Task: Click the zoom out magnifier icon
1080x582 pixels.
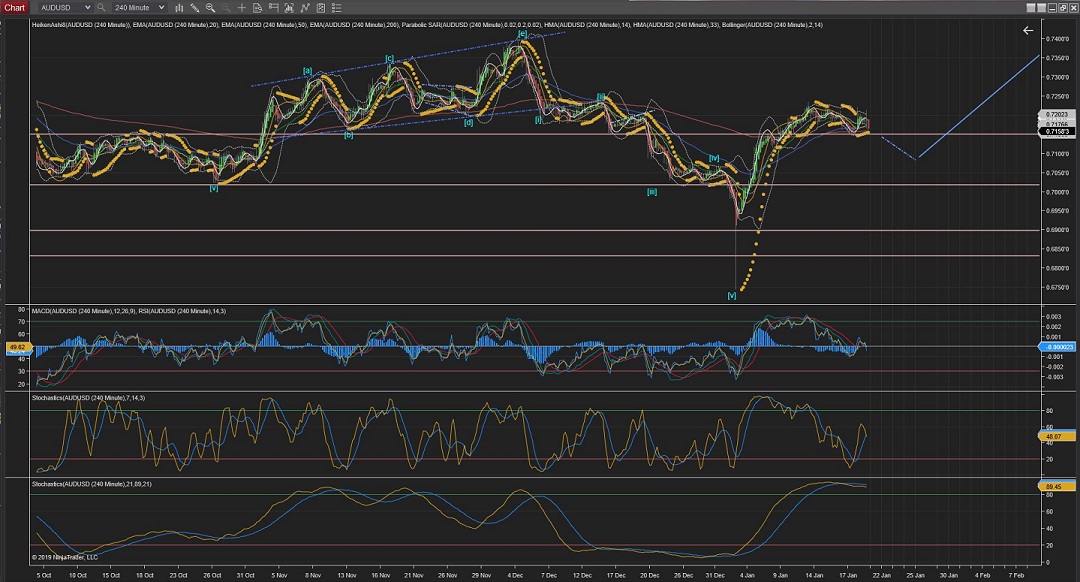Action: tap(226, 7)
